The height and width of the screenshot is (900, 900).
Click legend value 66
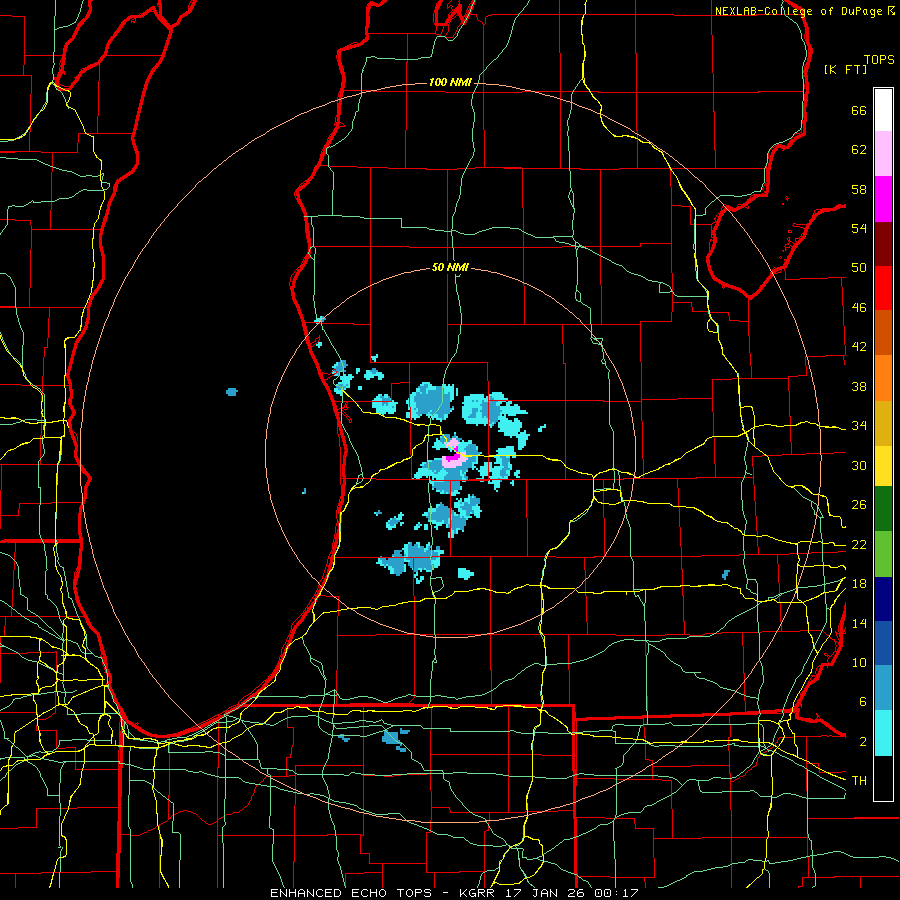click(x=859, y=110)
